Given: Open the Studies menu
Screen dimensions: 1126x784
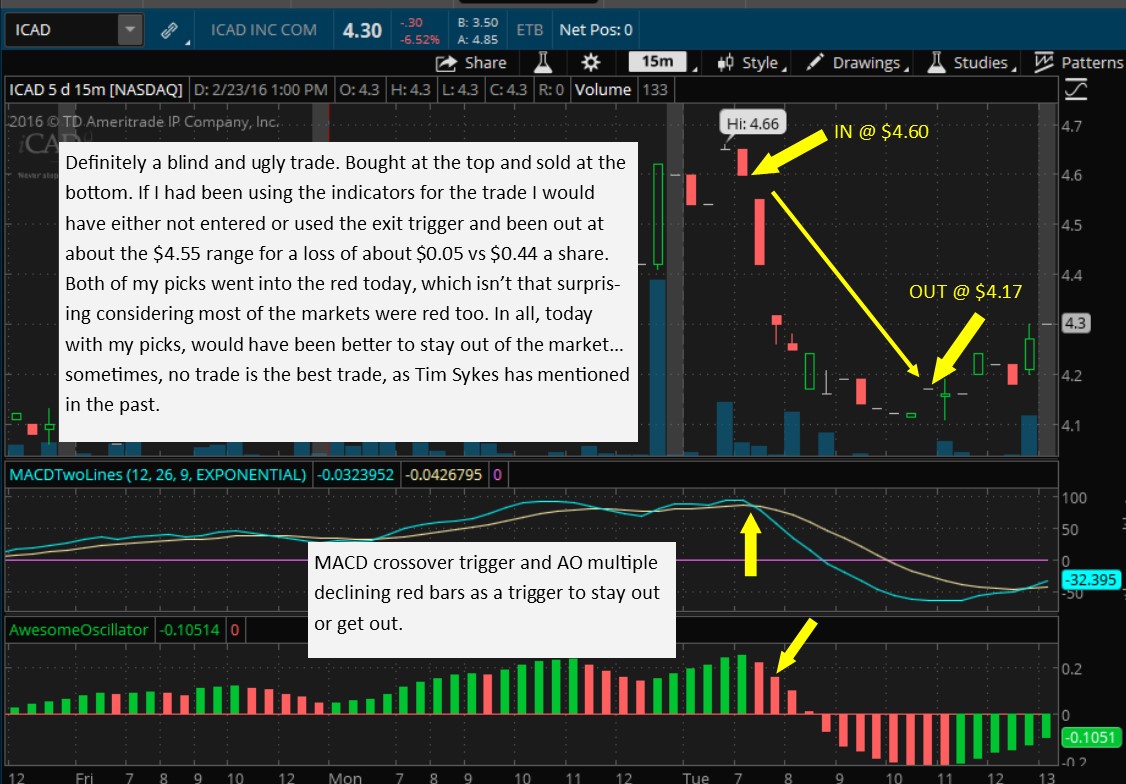Looking at the screenshot, I should (972, 63).
